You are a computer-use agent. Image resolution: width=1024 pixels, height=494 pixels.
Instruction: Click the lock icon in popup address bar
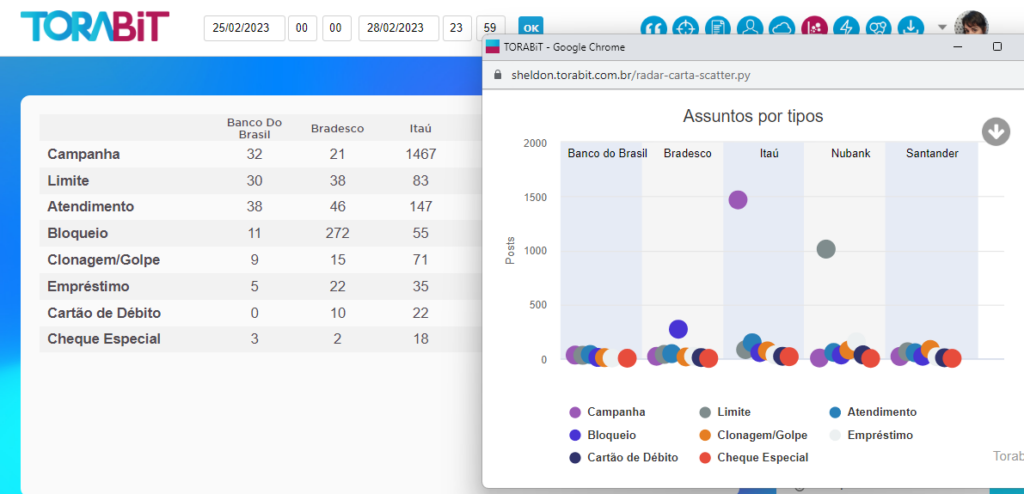[x=498, y=74]
